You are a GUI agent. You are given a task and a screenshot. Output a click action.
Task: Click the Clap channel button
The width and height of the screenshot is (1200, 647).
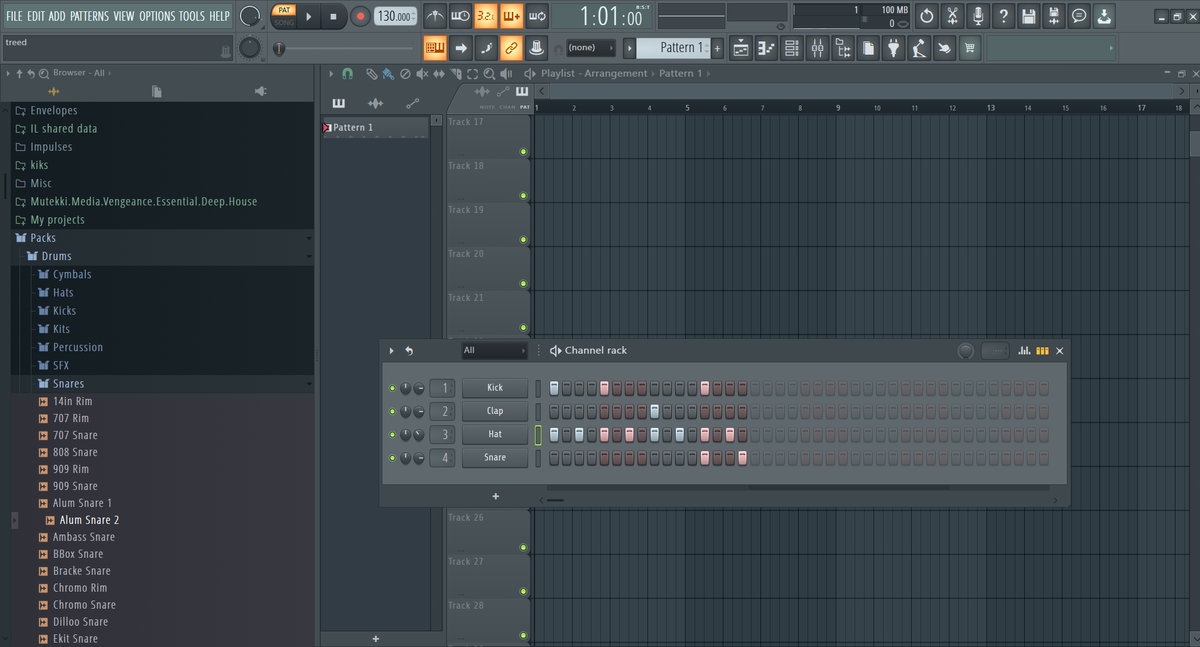495,411
